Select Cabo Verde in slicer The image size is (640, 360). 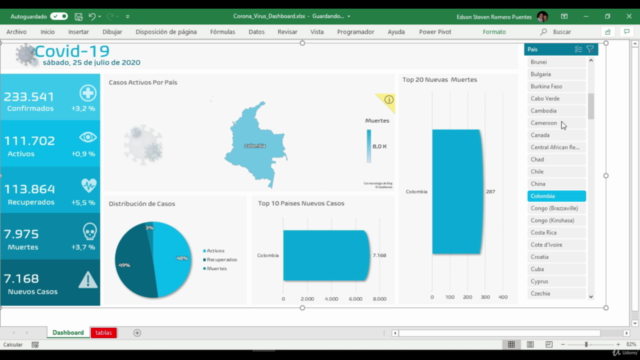click(x=557, y=99)
